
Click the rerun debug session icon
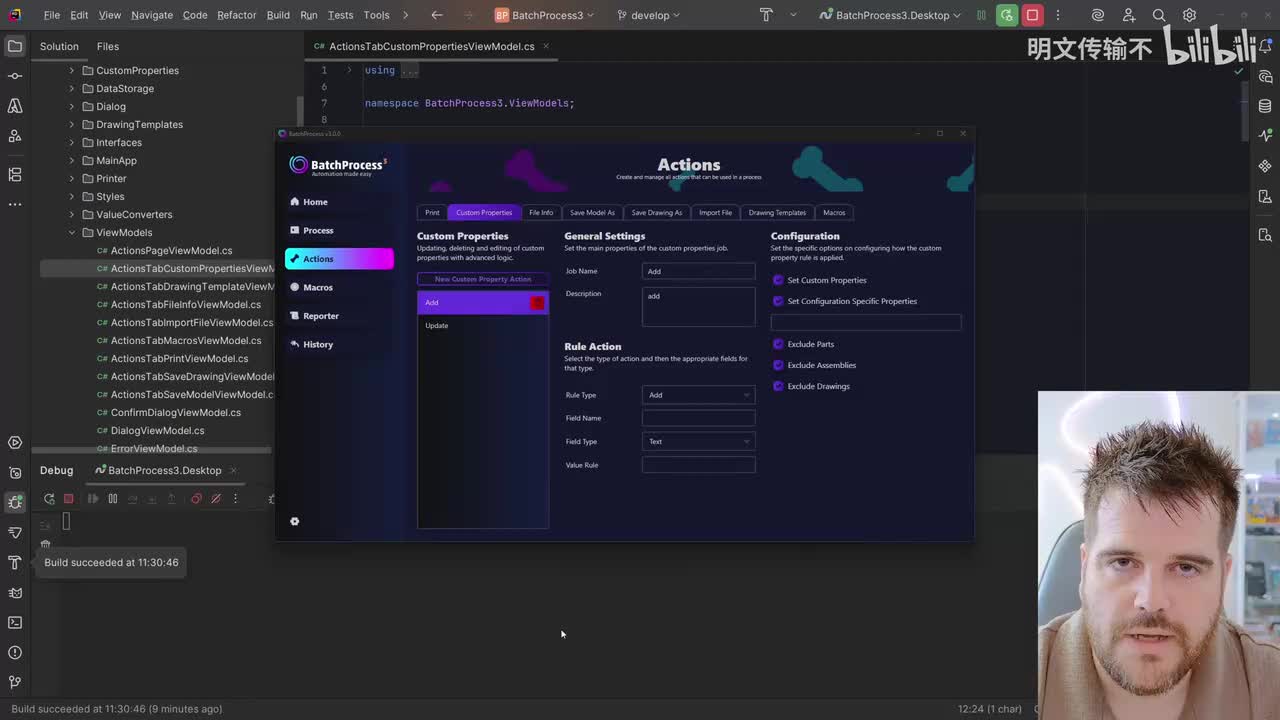(49, 499)
